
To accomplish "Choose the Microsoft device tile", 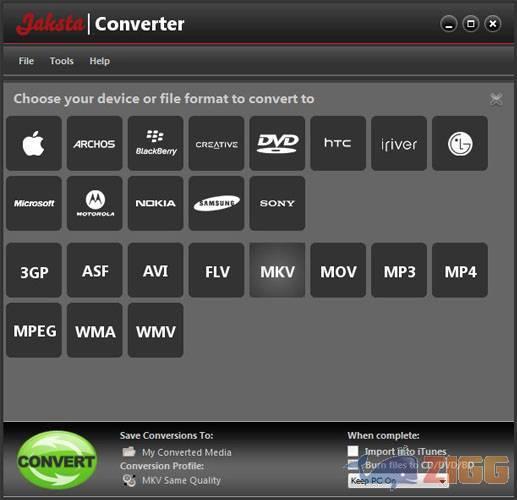I will (x=34, y=203).
